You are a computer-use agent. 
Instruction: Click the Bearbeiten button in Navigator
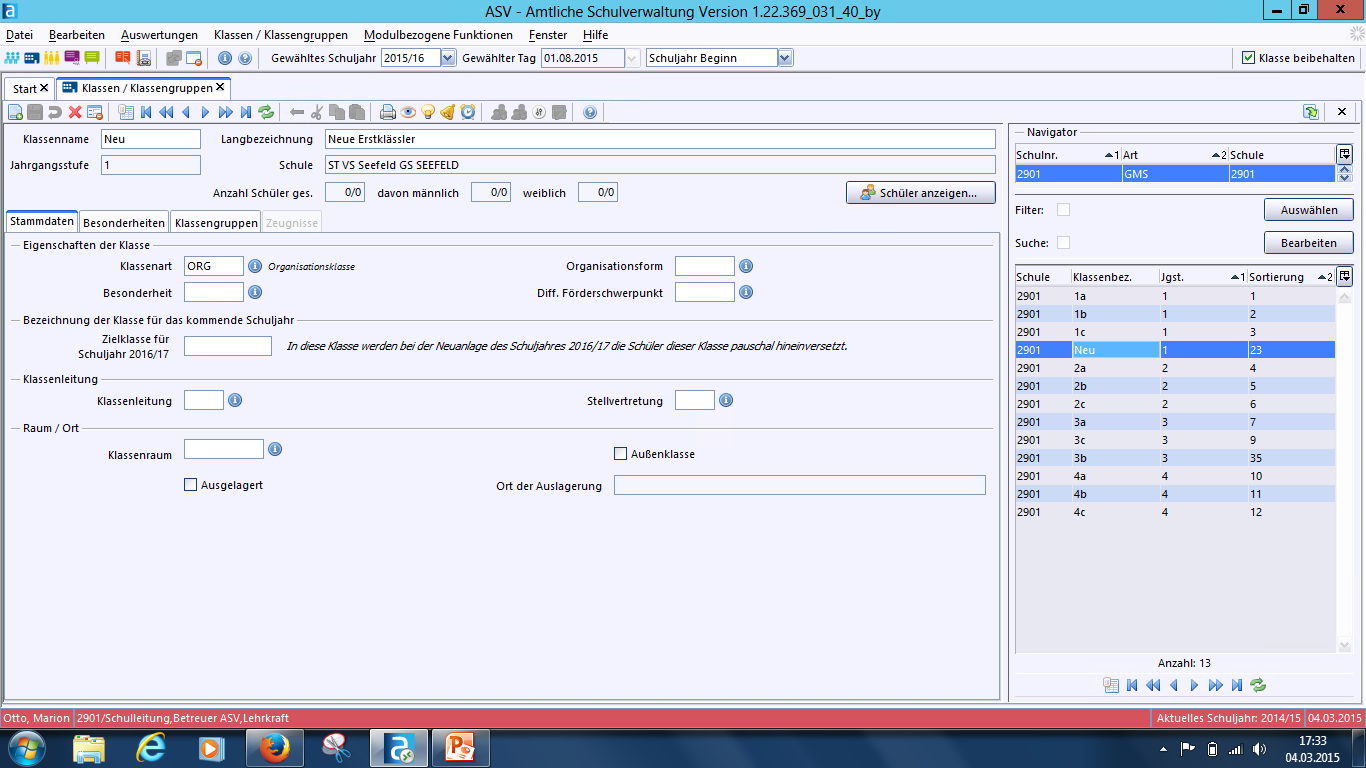(1308, 243)
